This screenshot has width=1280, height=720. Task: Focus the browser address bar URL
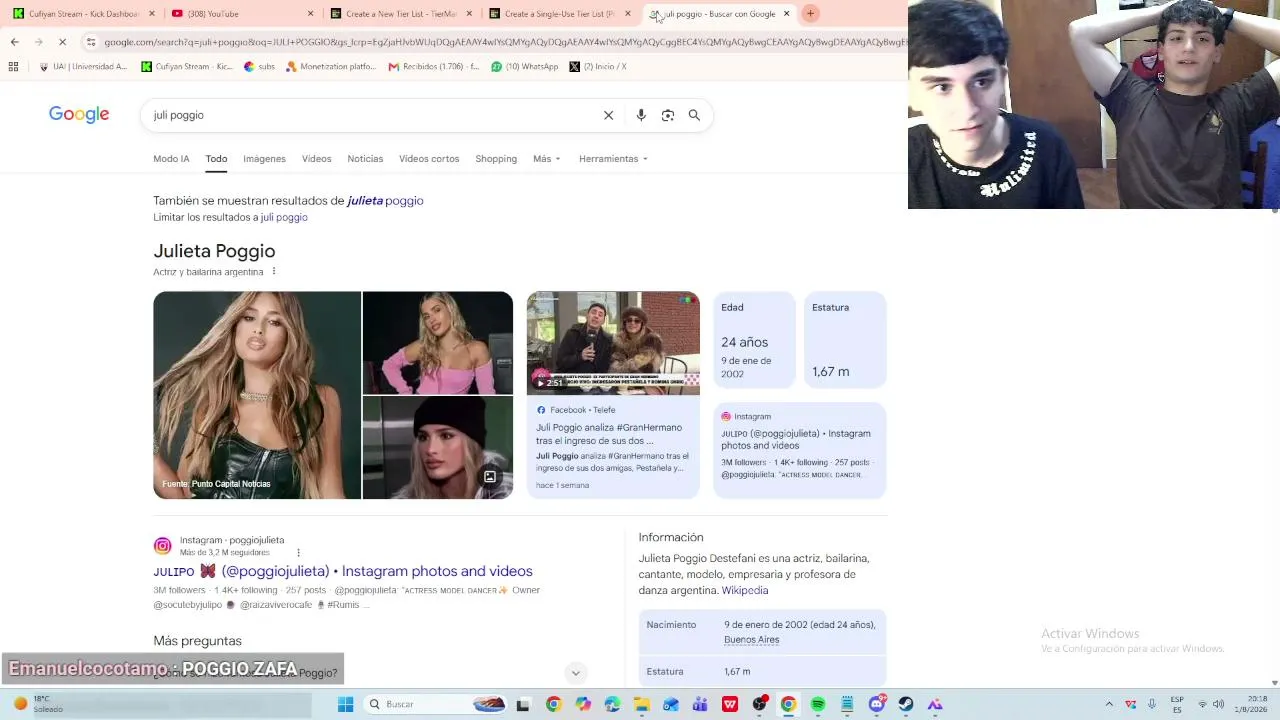pyautogui.click(x=505, y=42)
